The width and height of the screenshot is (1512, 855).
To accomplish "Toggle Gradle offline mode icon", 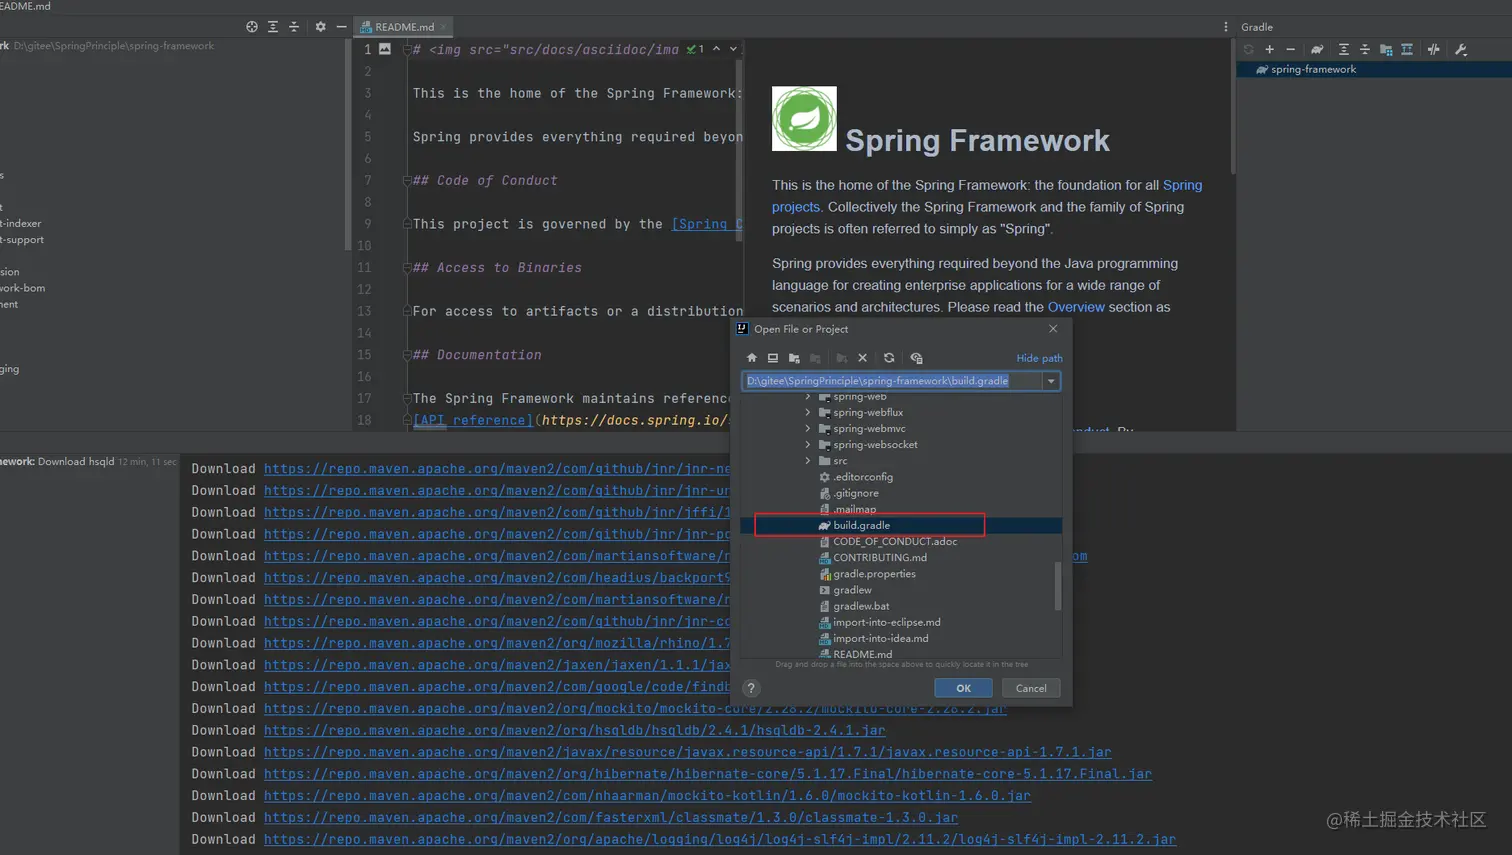I will tap(1434, 49).
